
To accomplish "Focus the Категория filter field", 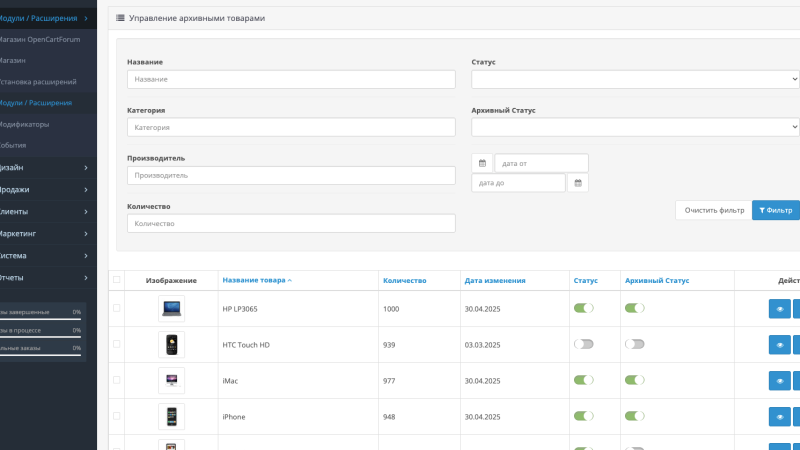I will (291, 127).
